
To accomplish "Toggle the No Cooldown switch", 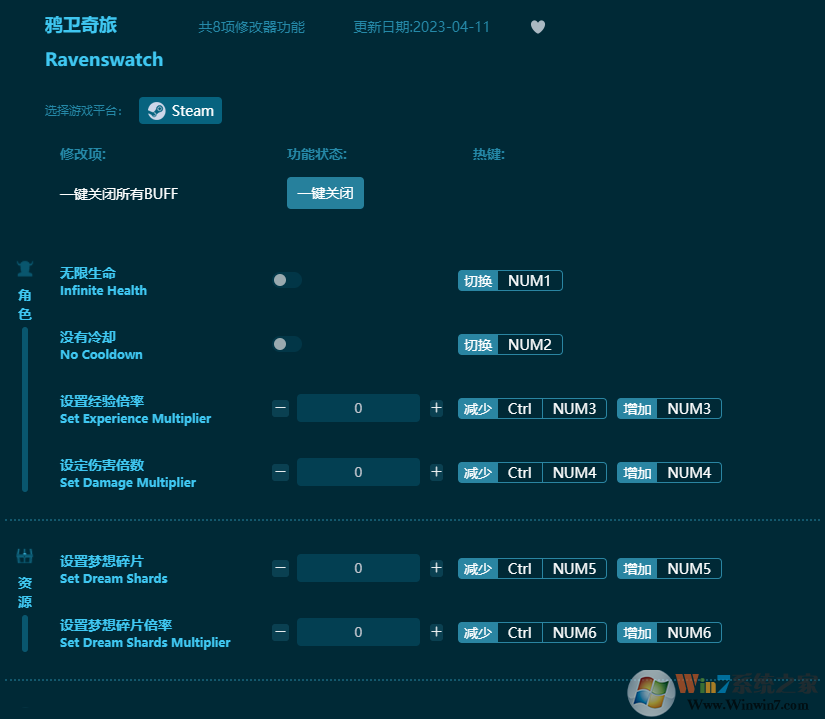I will 286,344.
